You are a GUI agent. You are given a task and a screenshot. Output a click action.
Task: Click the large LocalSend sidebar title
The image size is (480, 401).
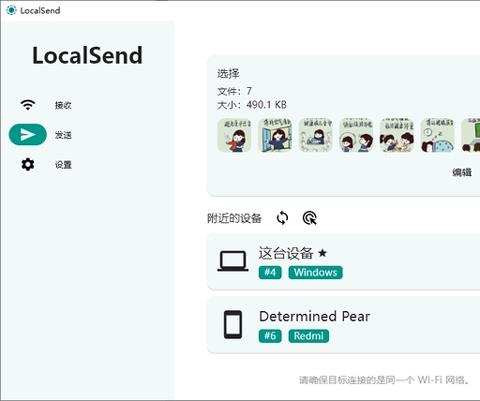point(87,55)
